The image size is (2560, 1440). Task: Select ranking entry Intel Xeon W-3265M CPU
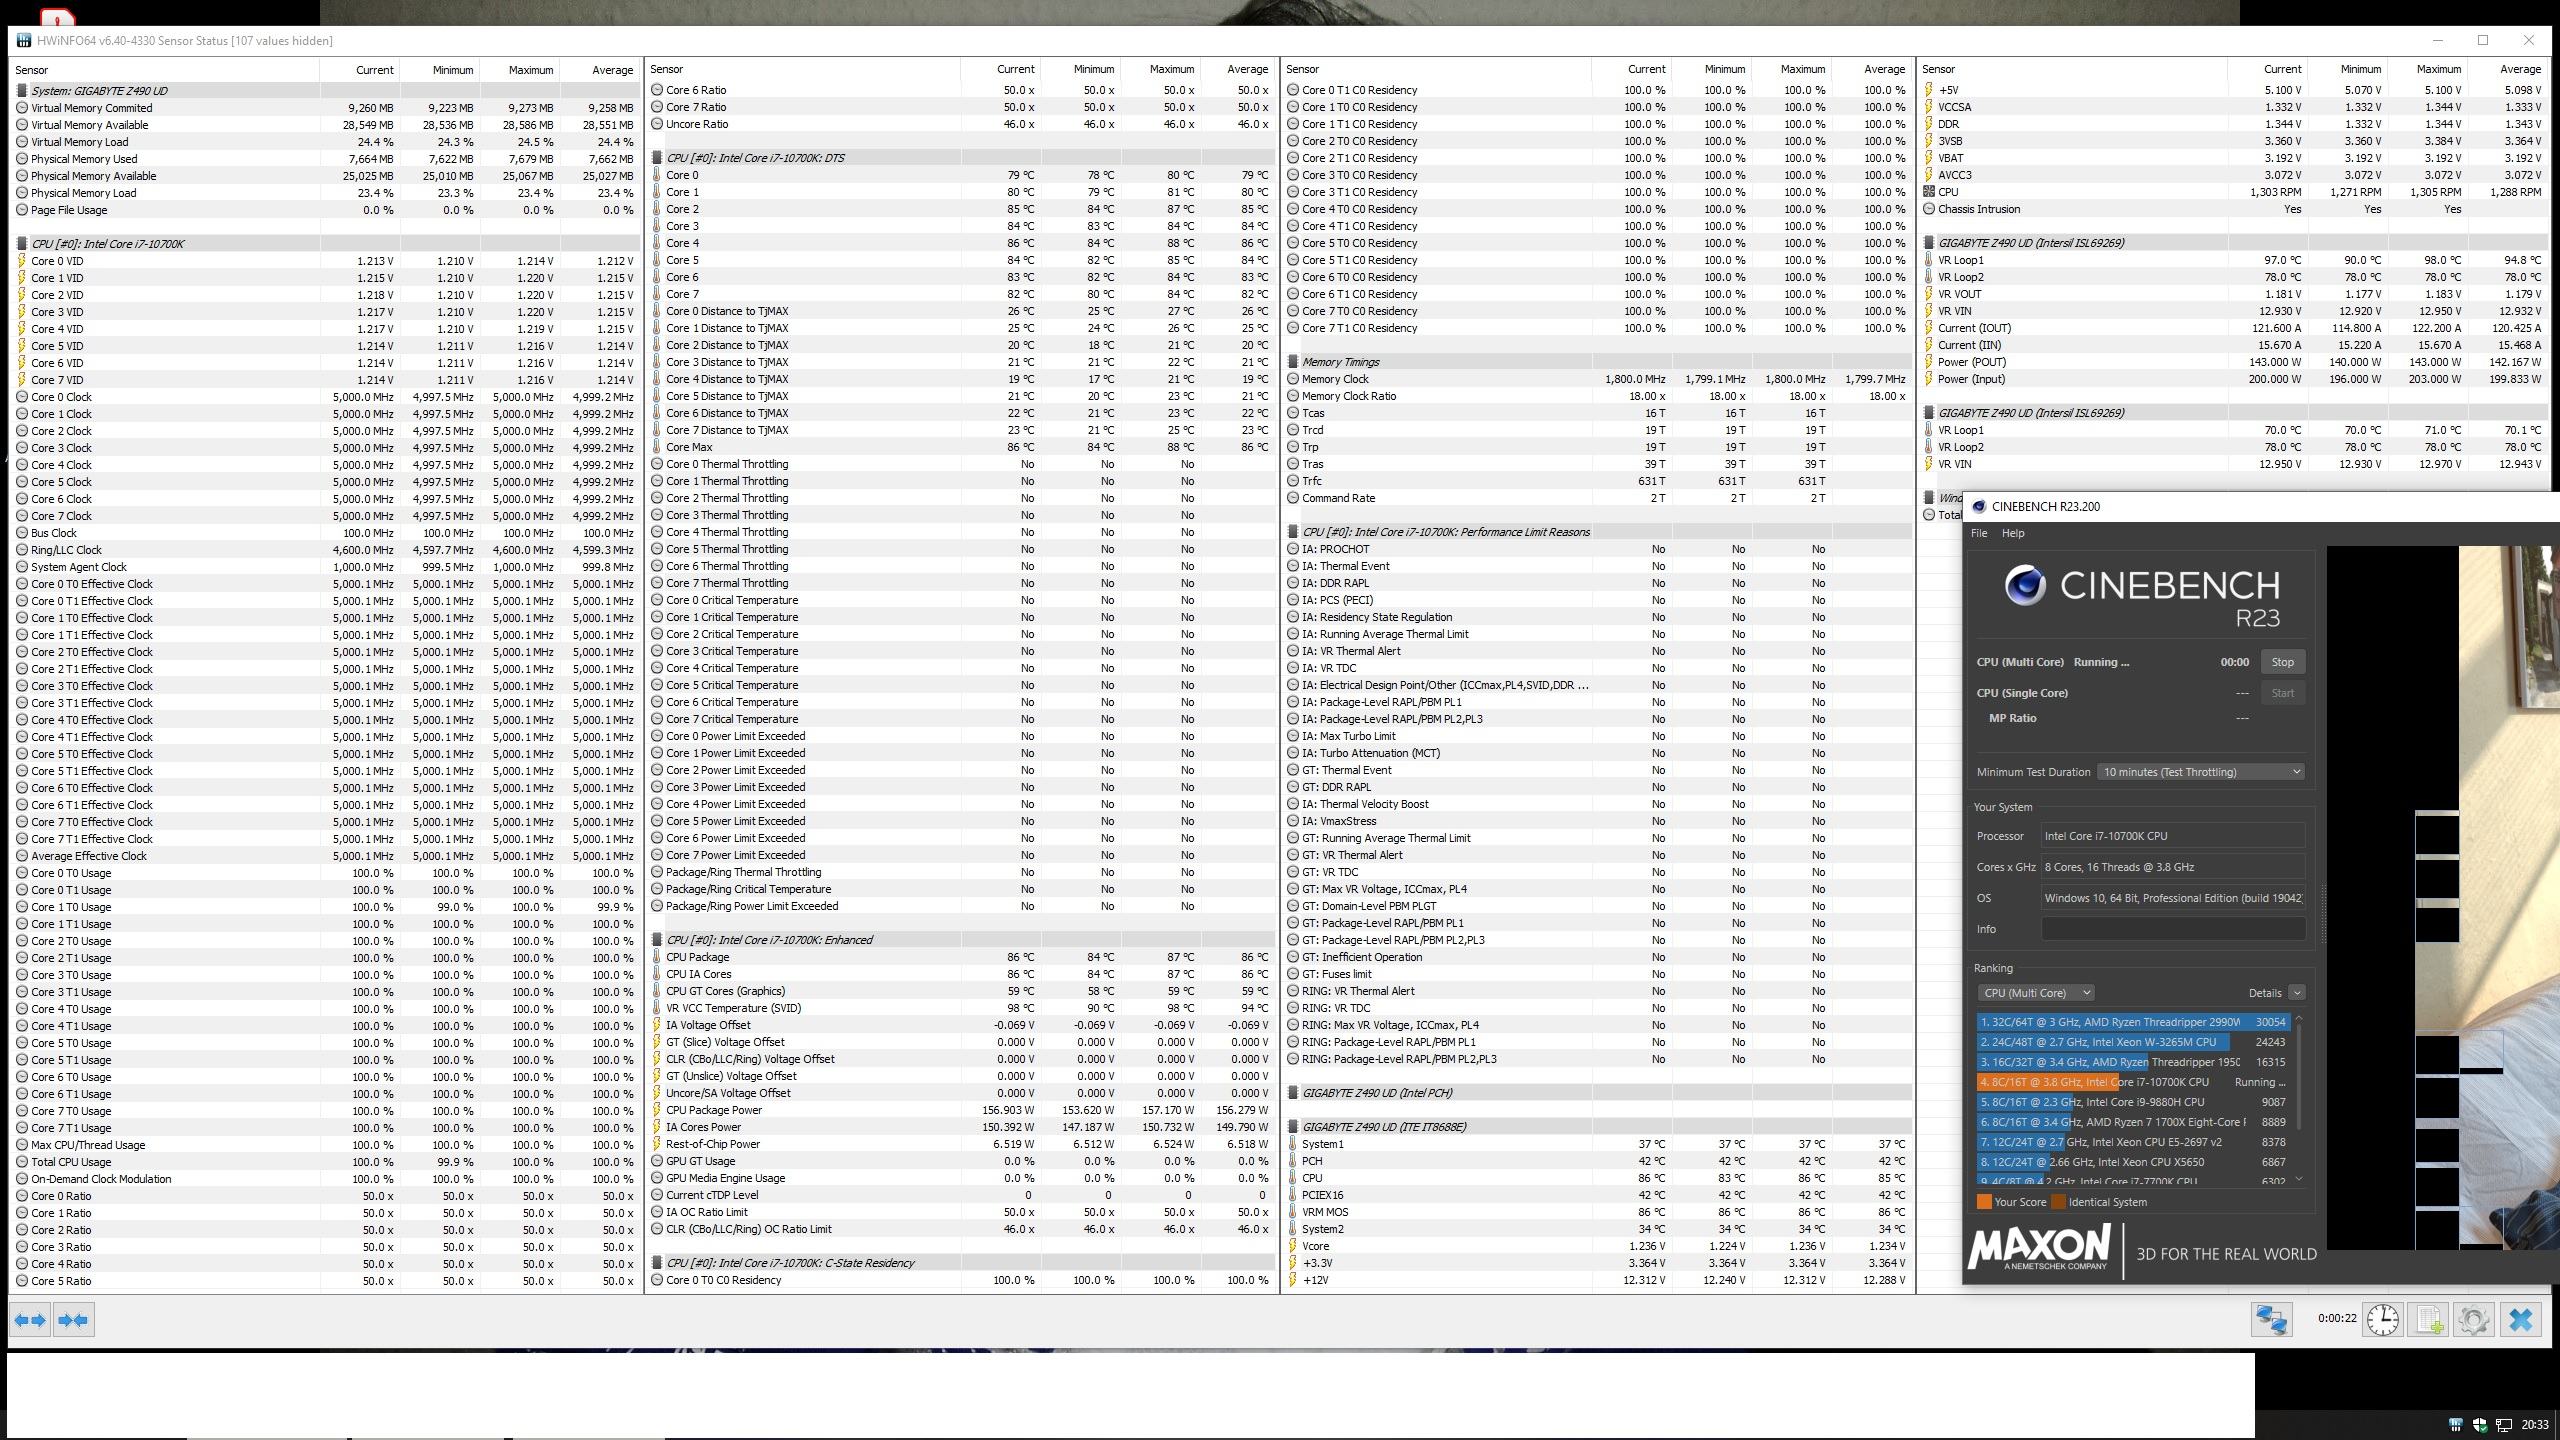(2132, 1042)
